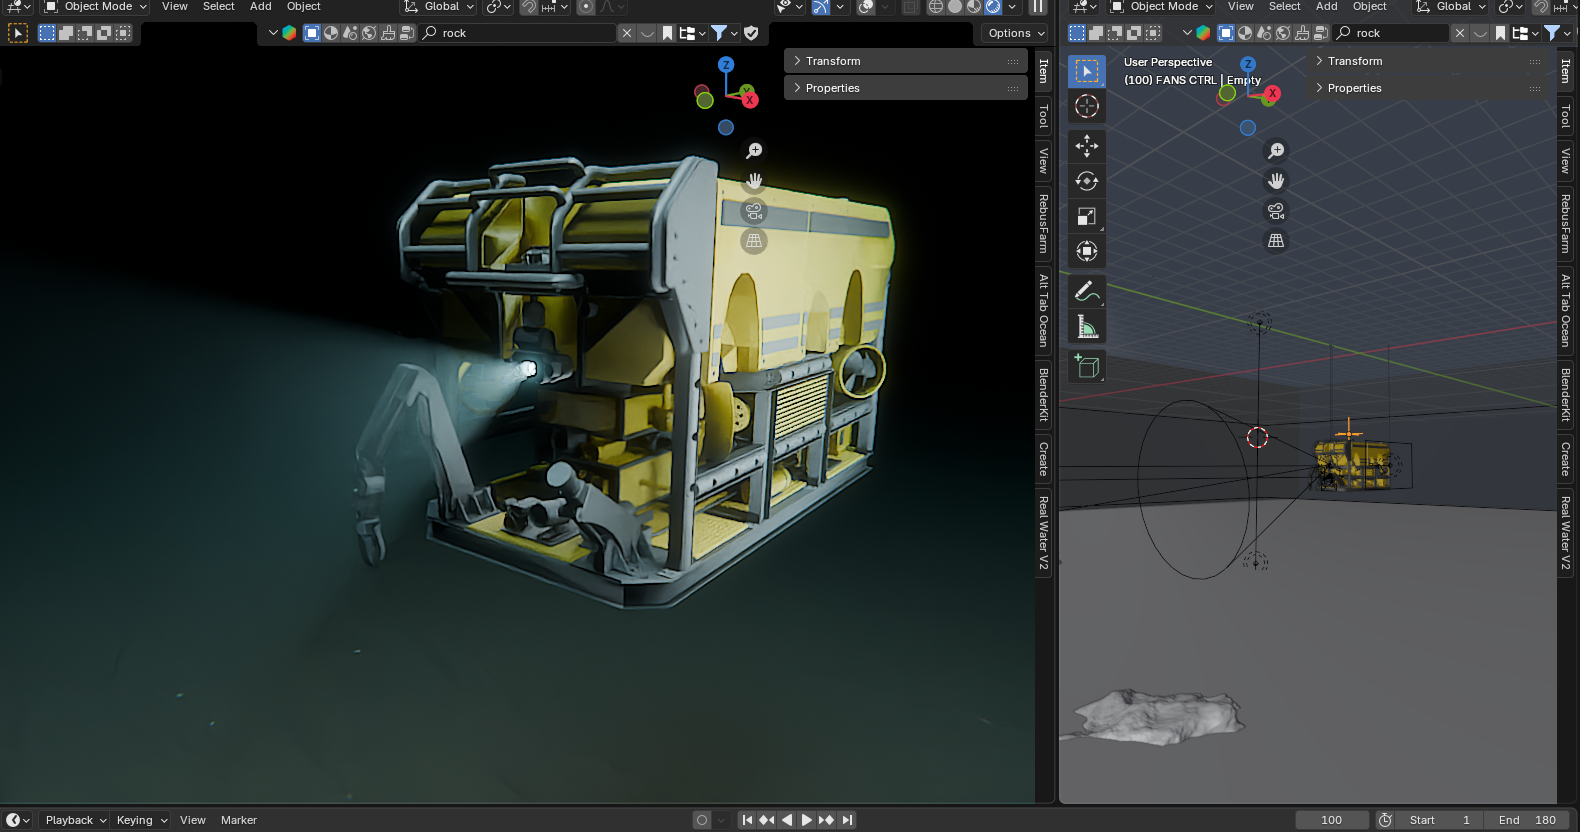Click the hand pan icon in right viewport
Screen dimensions: 1580x832
(1276, 181)
